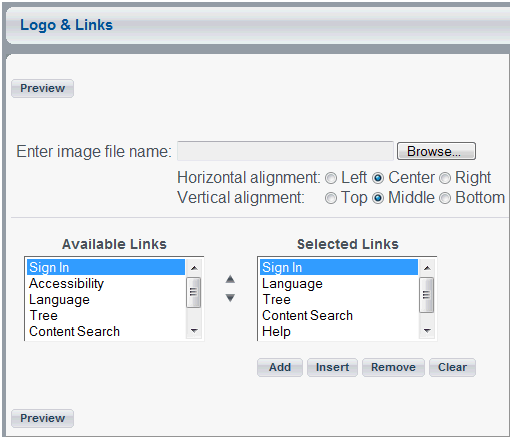Click the Add button

[280, 367]
